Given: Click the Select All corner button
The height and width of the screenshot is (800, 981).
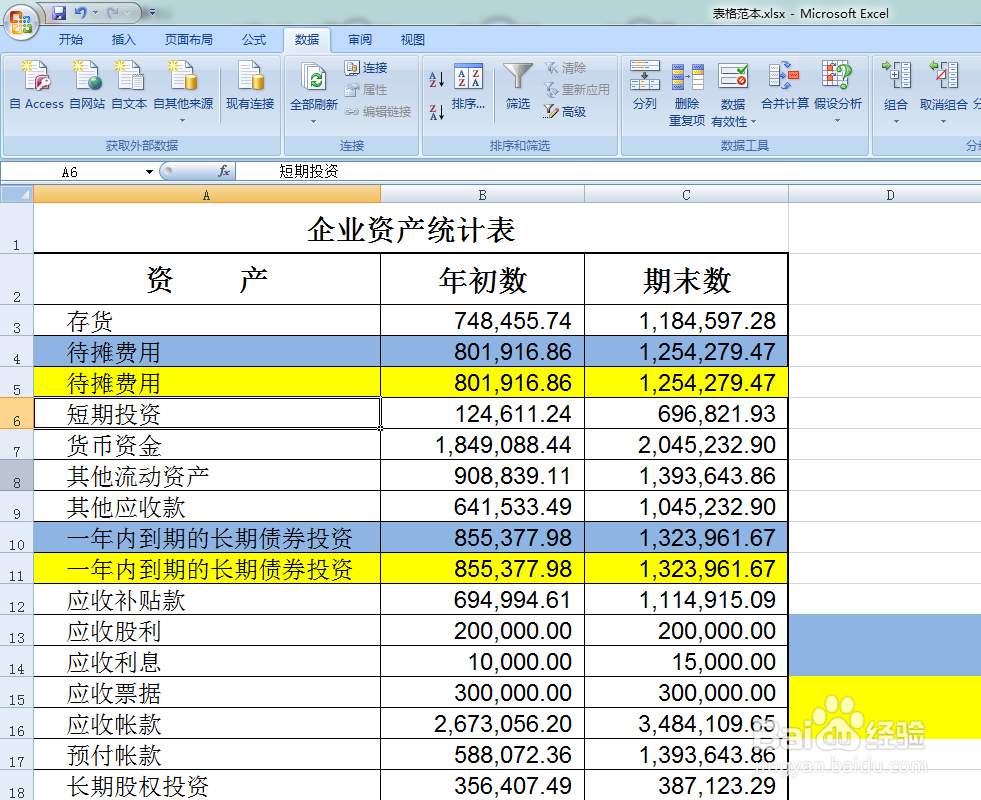Looking at the screenshot, I should 17,194.
